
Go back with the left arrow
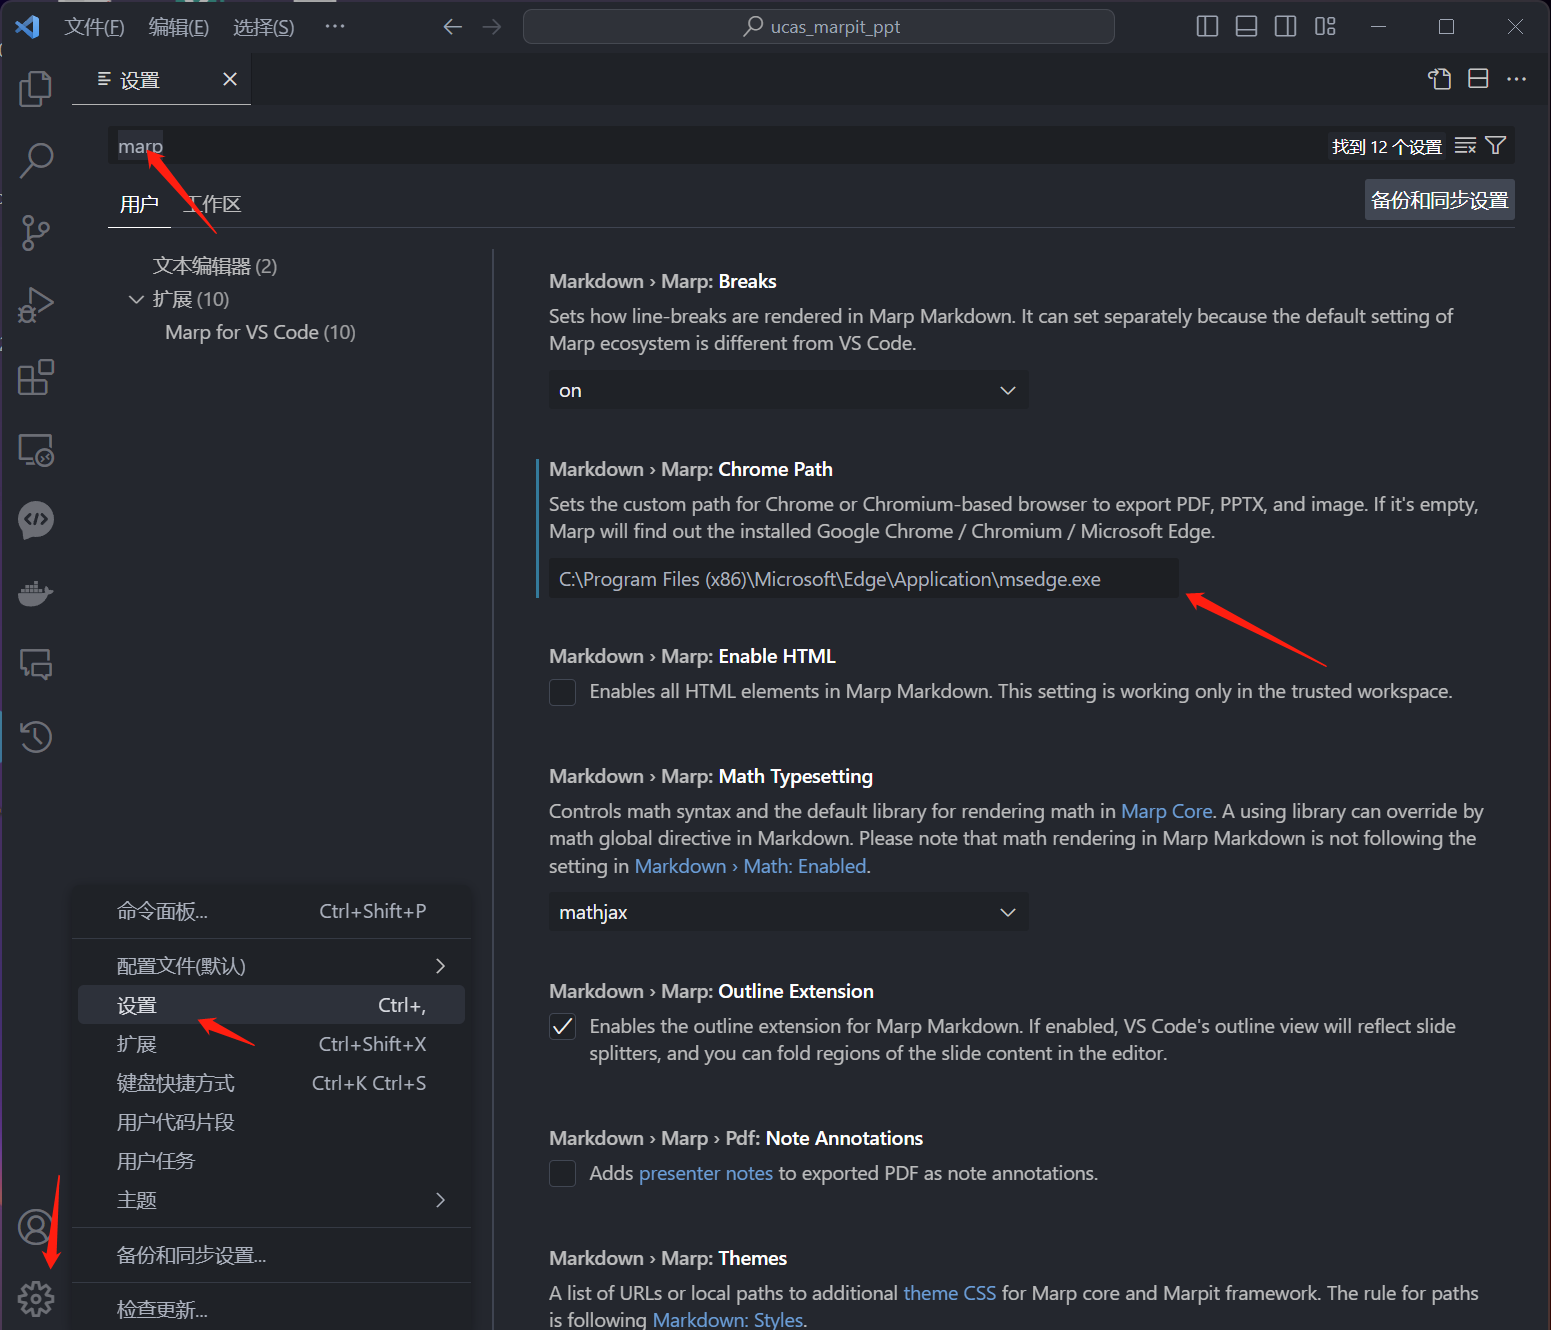453,27
